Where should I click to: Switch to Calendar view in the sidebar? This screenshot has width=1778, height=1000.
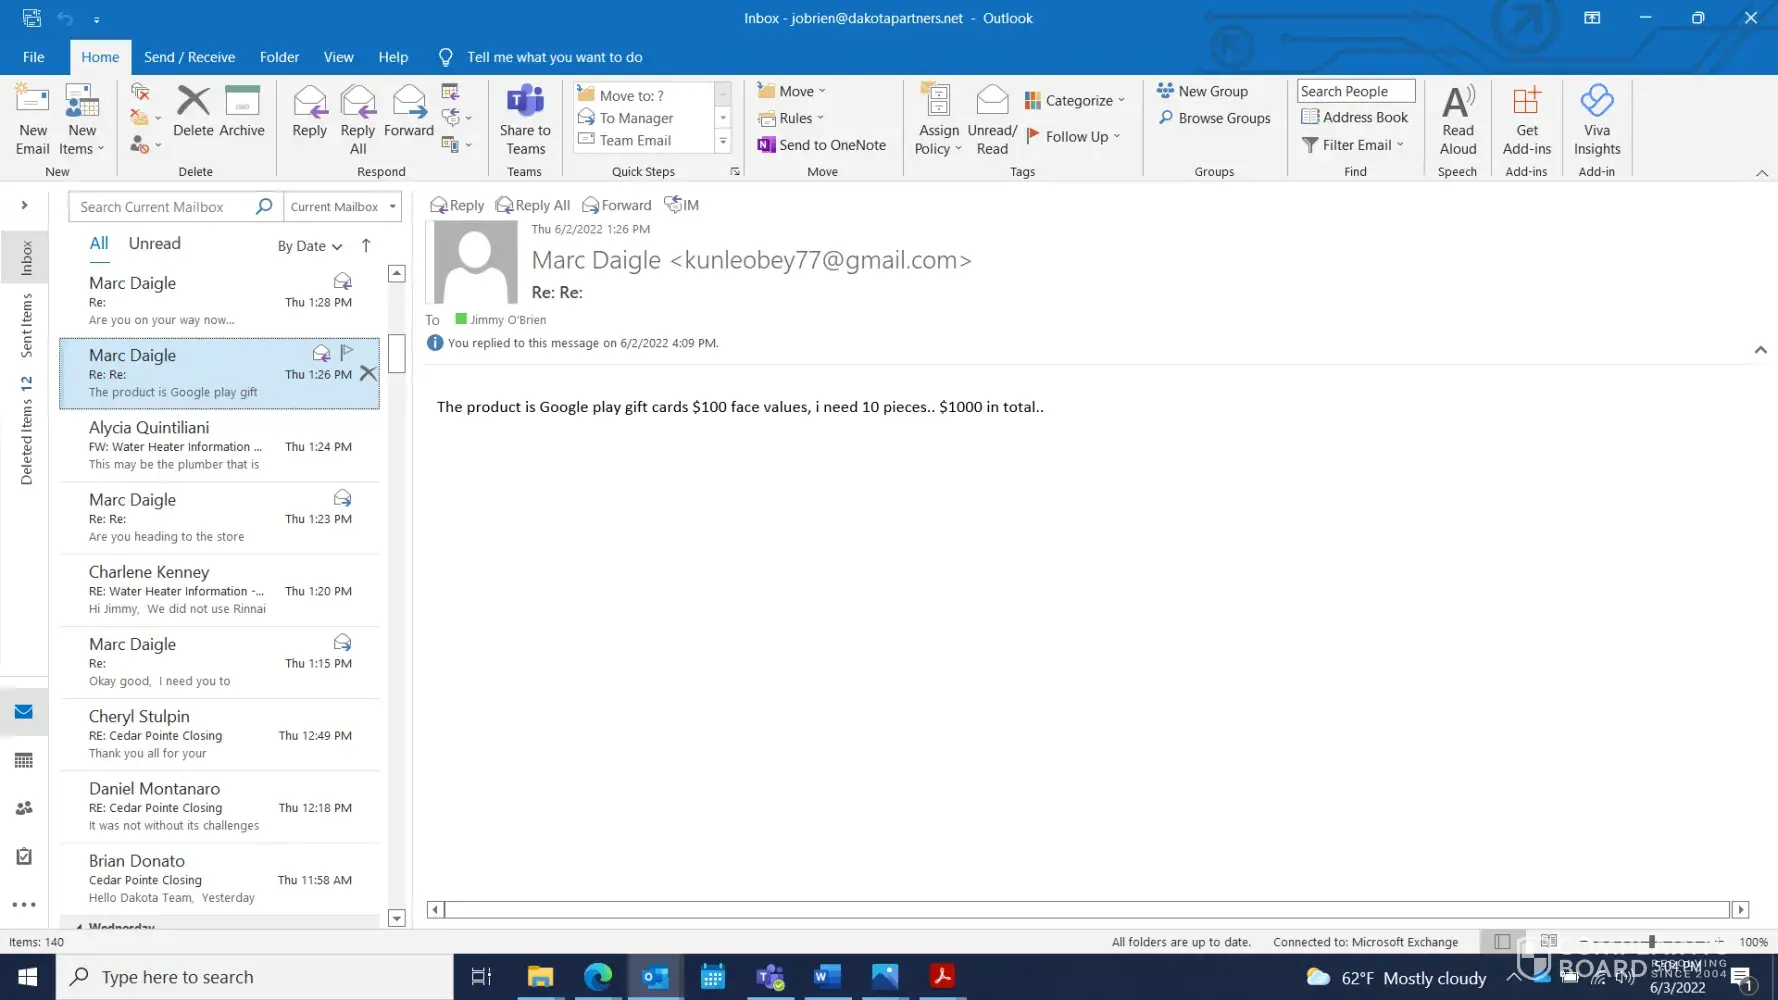[24, 760]
